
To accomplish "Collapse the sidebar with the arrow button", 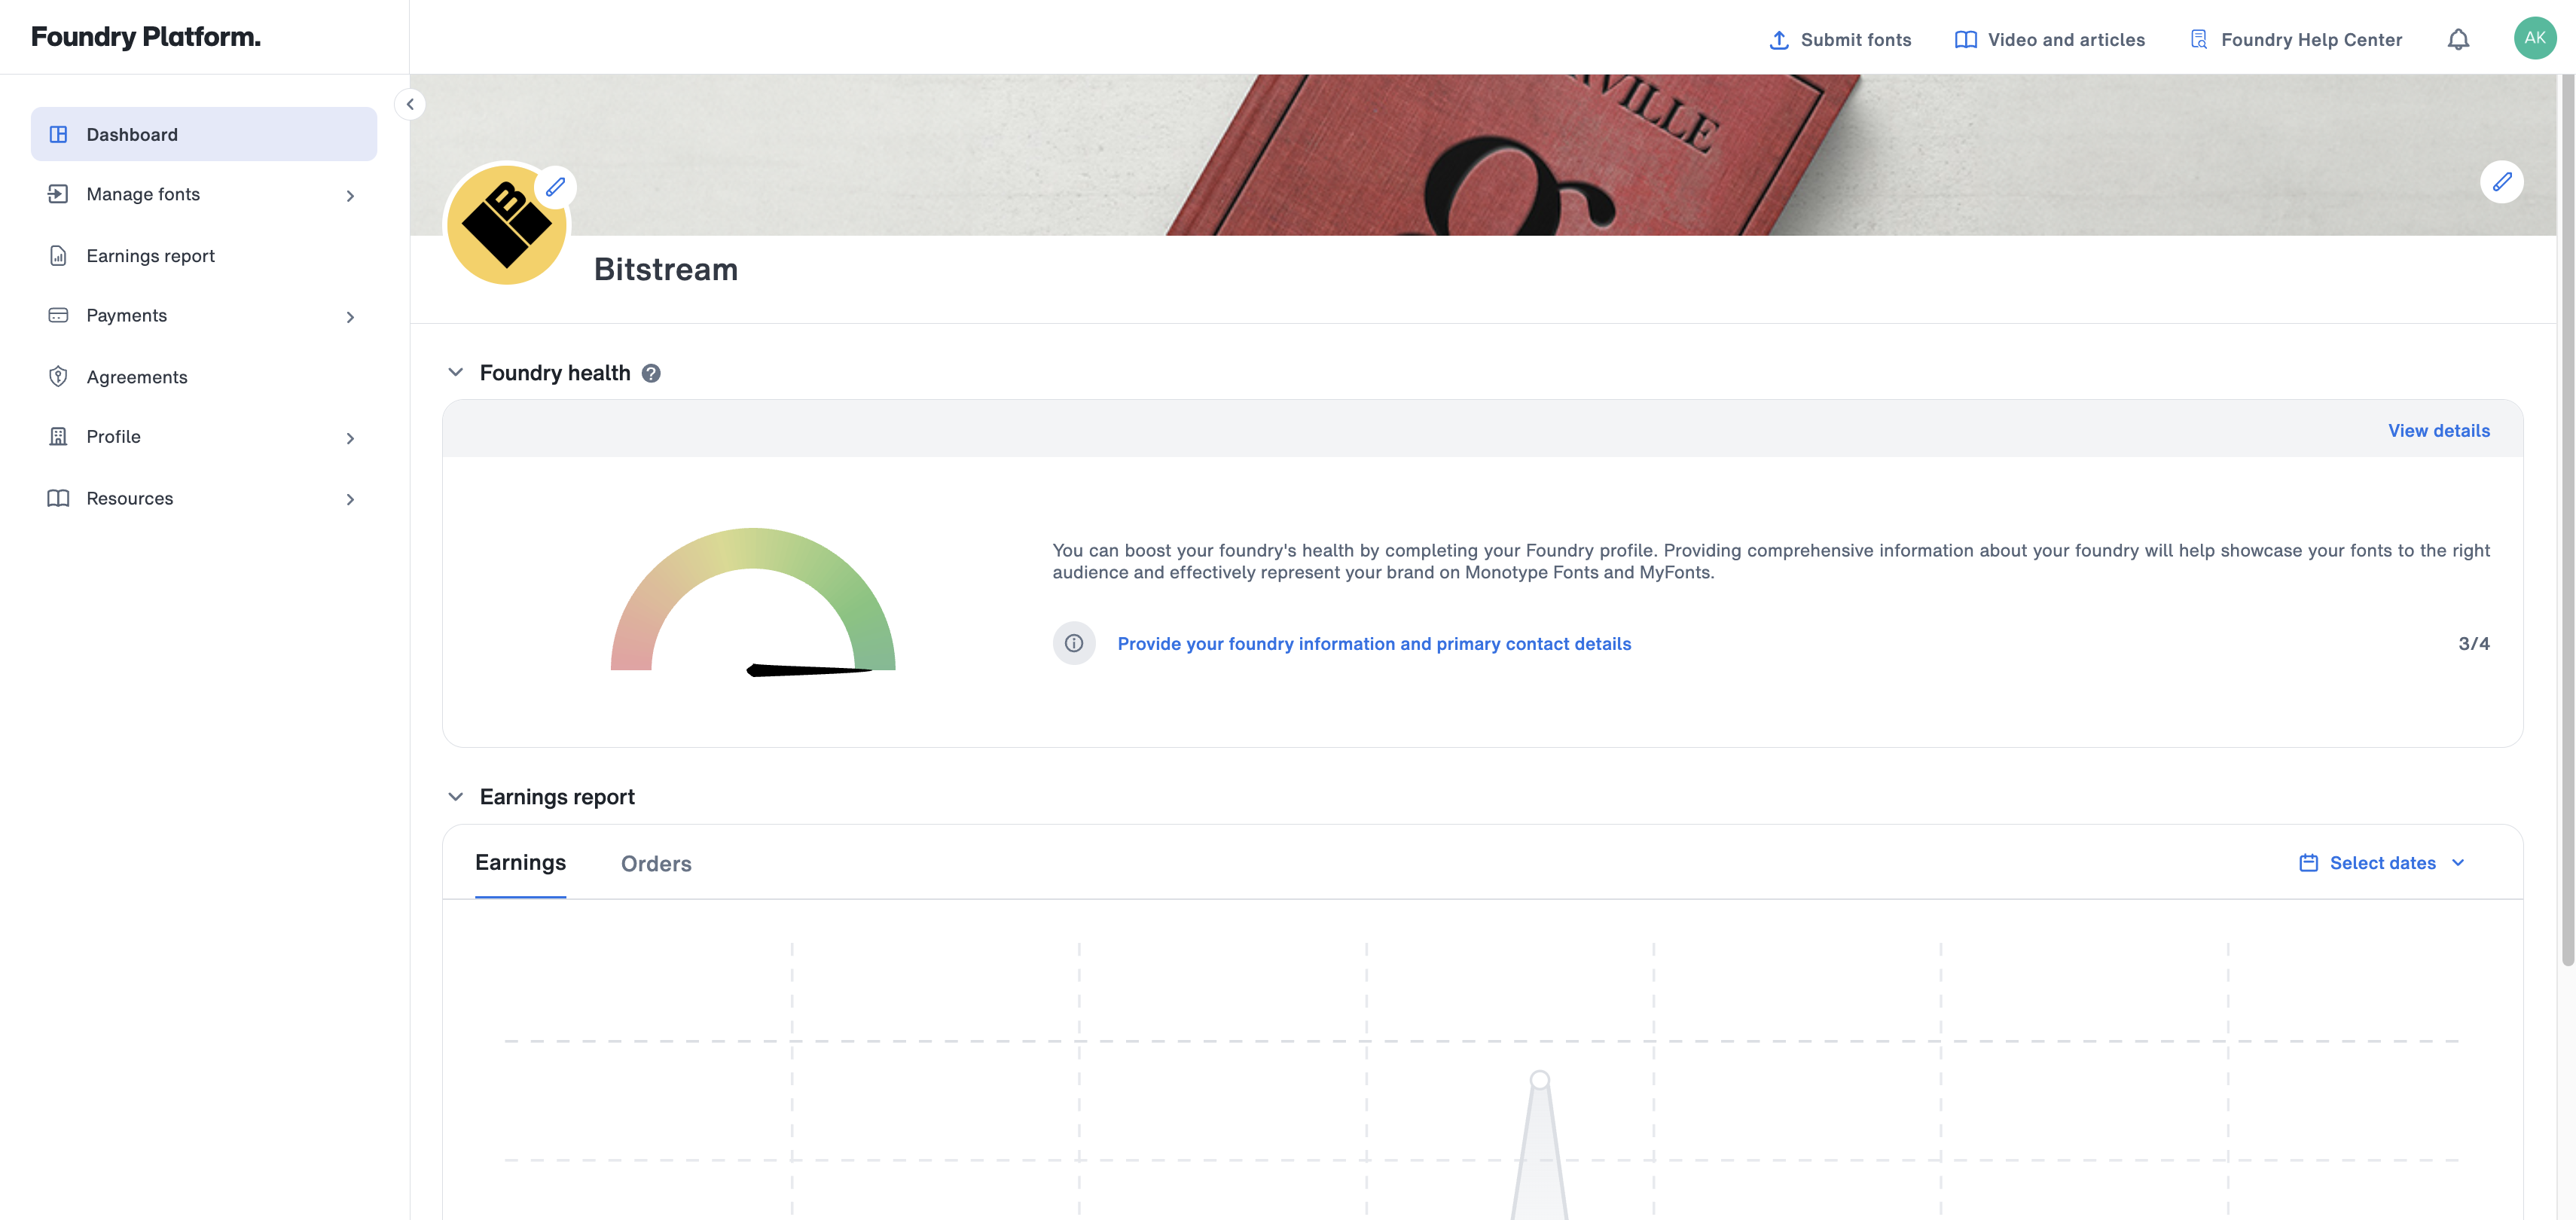I will tap(410, 104).
